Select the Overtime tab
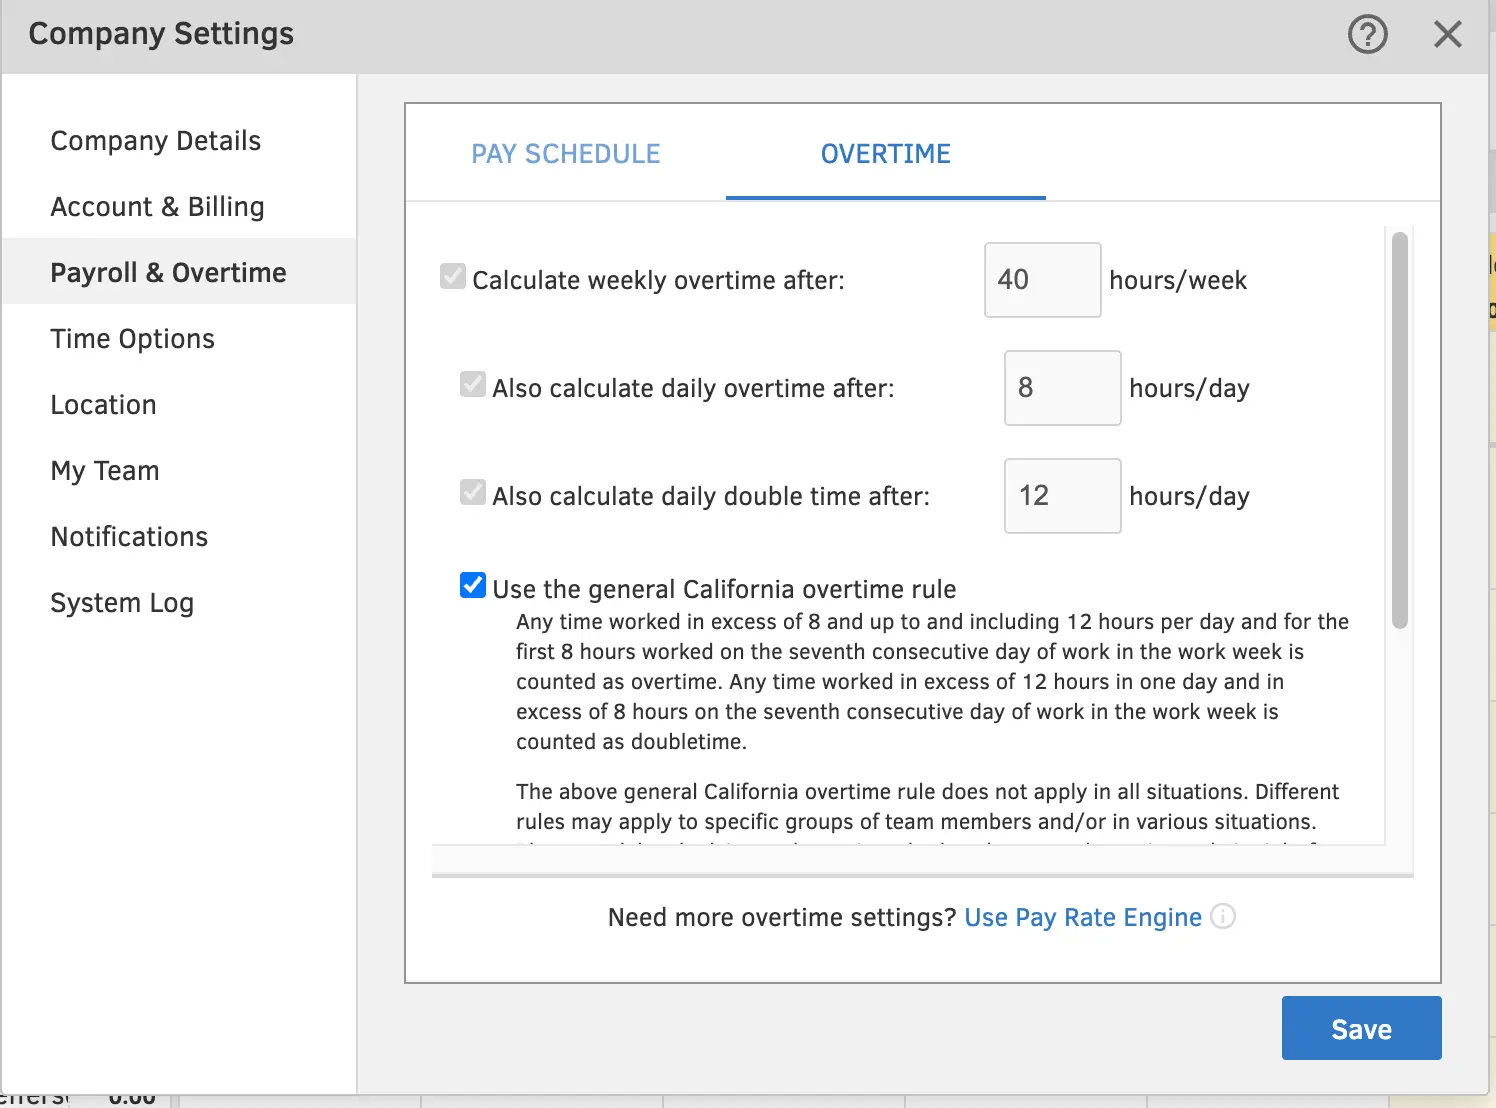Image resolution: width=1496 pixels, height=1108 pixels. tap(885, 153)
